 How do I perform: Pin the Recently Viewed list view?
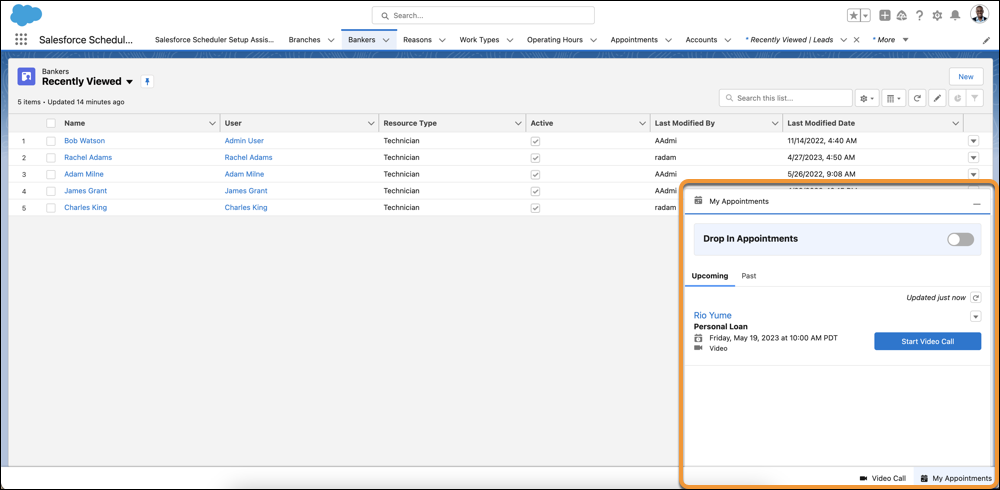tap(147, 82)
